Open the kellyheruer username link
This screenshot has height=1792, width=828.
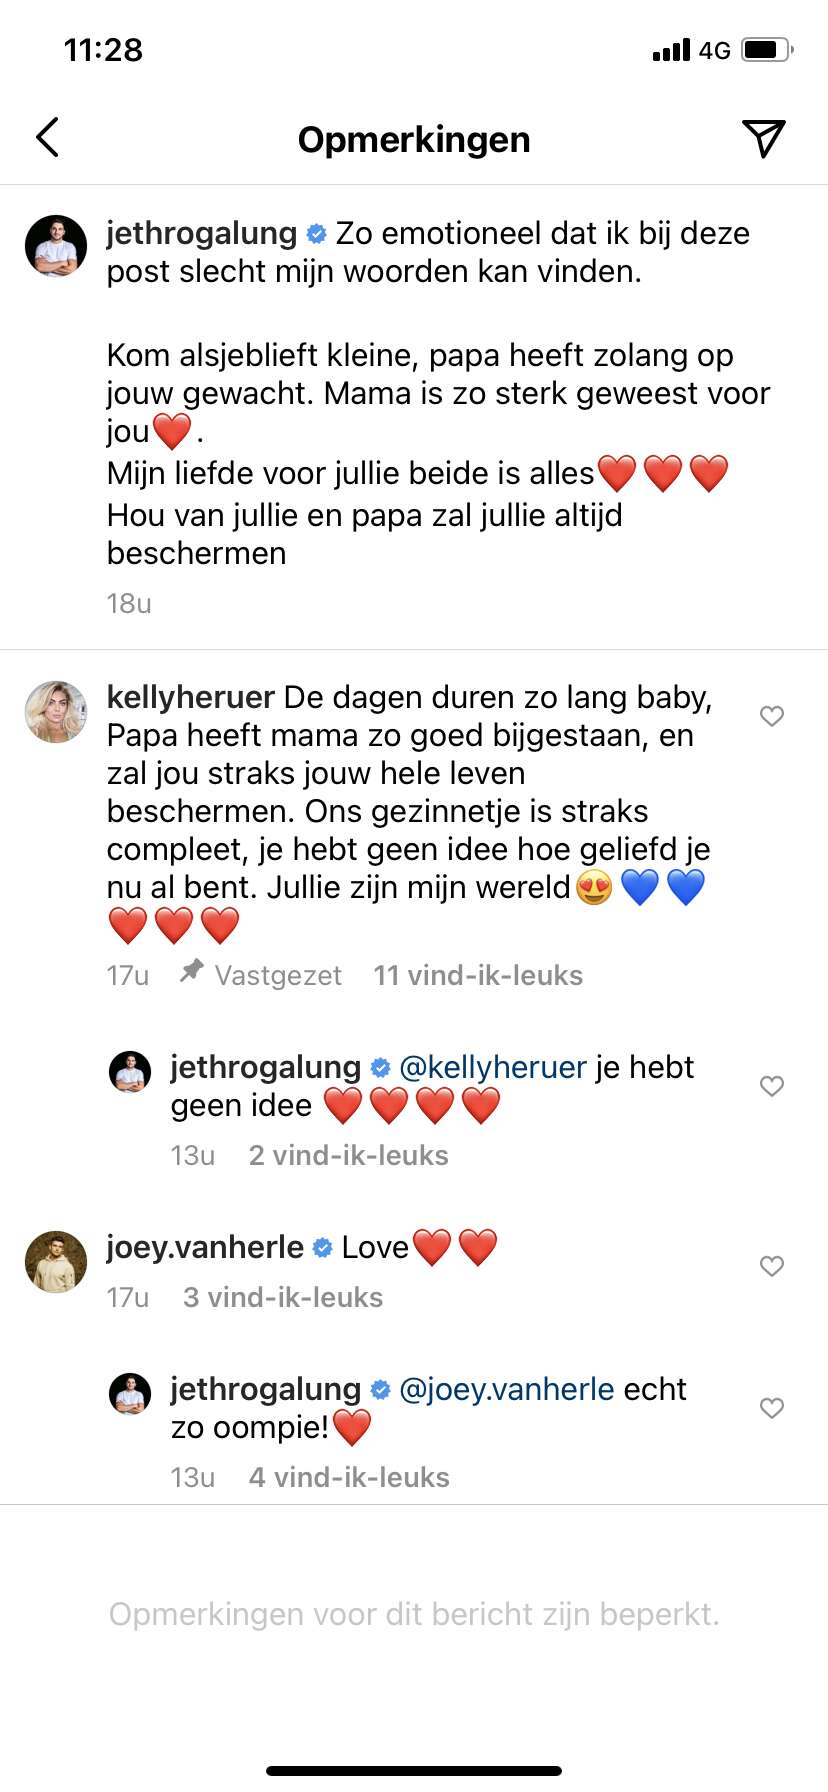pos(190,697)
